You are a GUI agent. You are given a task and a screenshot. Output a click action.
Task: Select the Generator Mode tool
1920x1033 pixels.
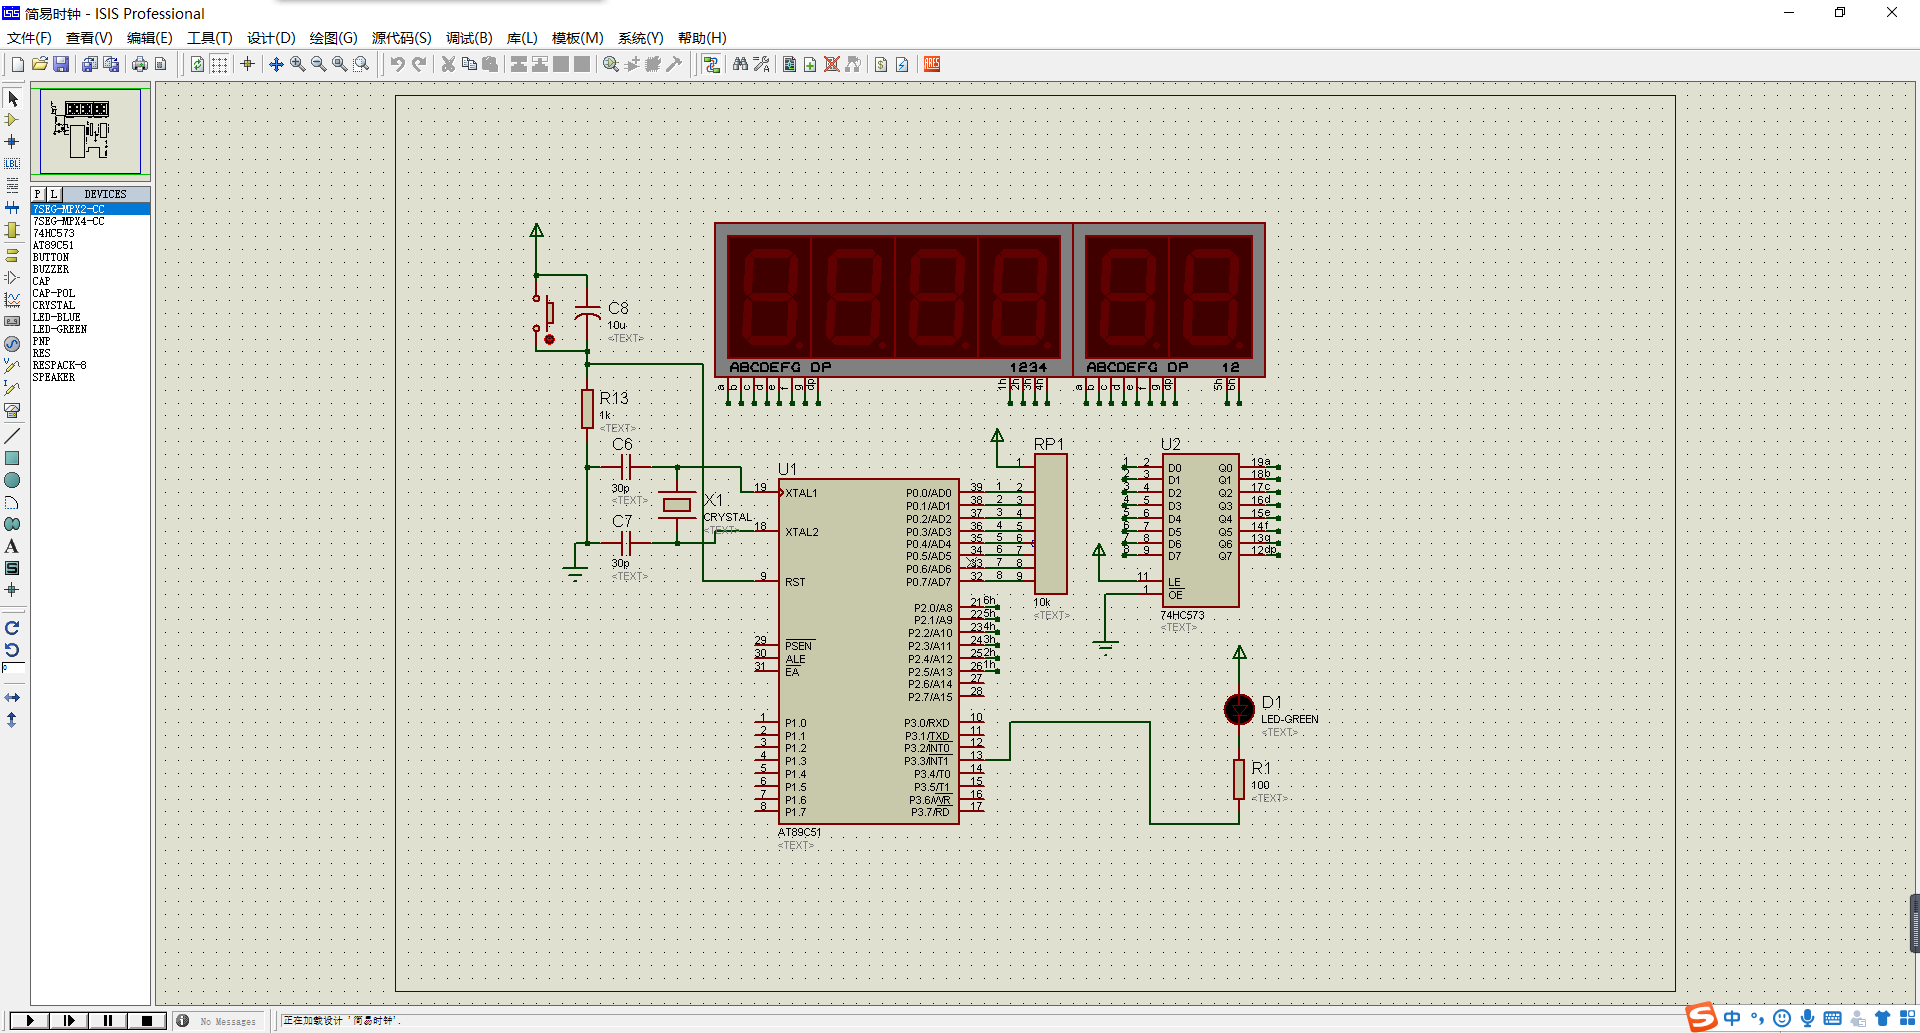12,344
